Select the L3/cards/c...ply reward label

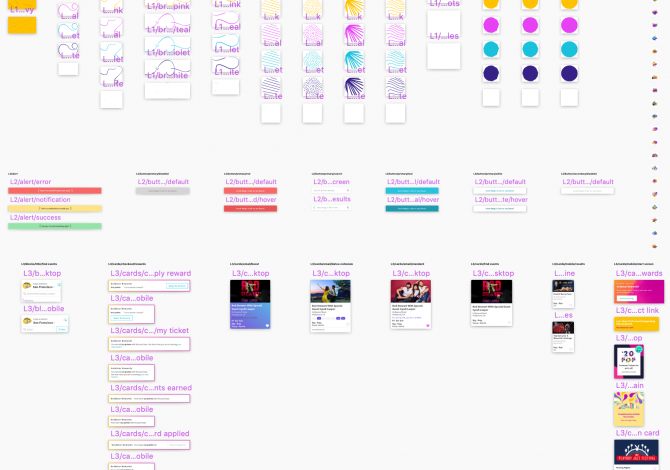tap(150, 273)
